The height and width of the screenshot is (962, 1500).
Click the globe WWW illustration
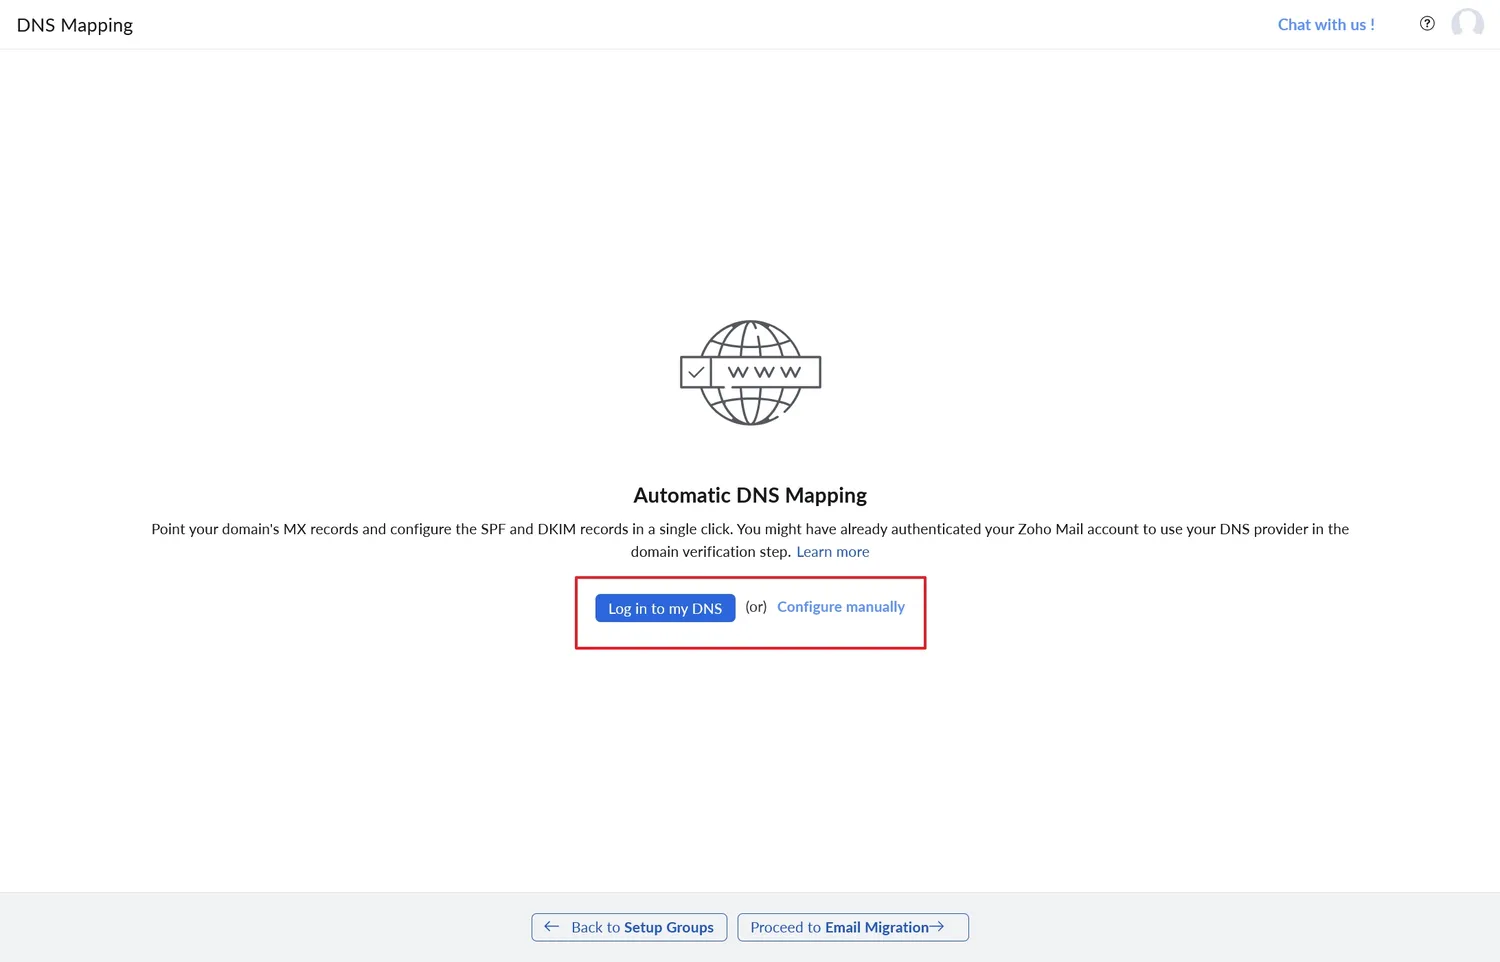(750, 373)
